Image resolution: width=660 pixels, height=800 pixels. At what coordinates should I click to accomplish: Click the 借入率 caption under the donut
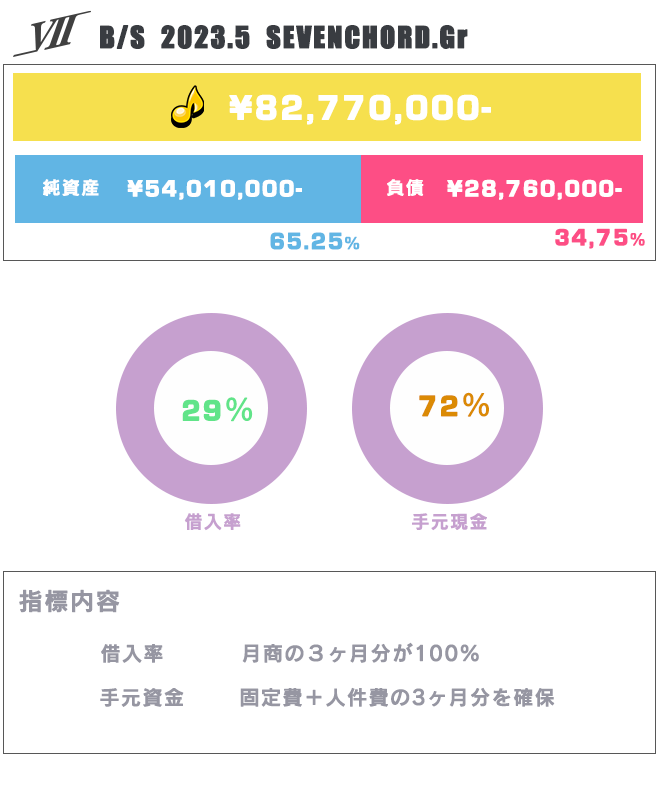(213, 522)
